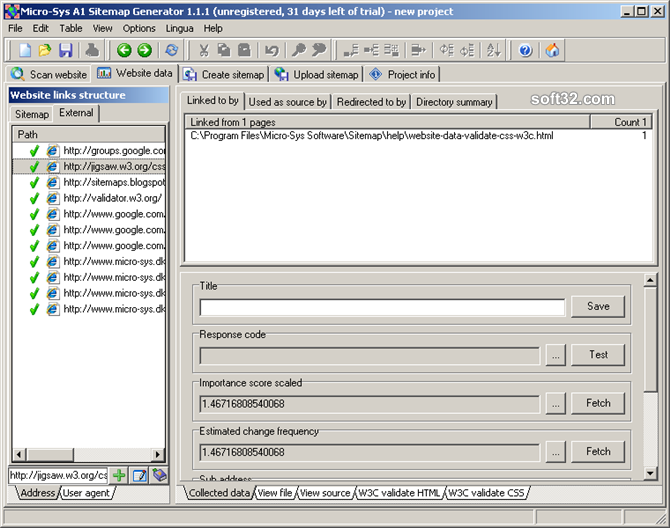Open the File menu
The height and width of the screenshot is (528, 670).
(x=15, y=29)
